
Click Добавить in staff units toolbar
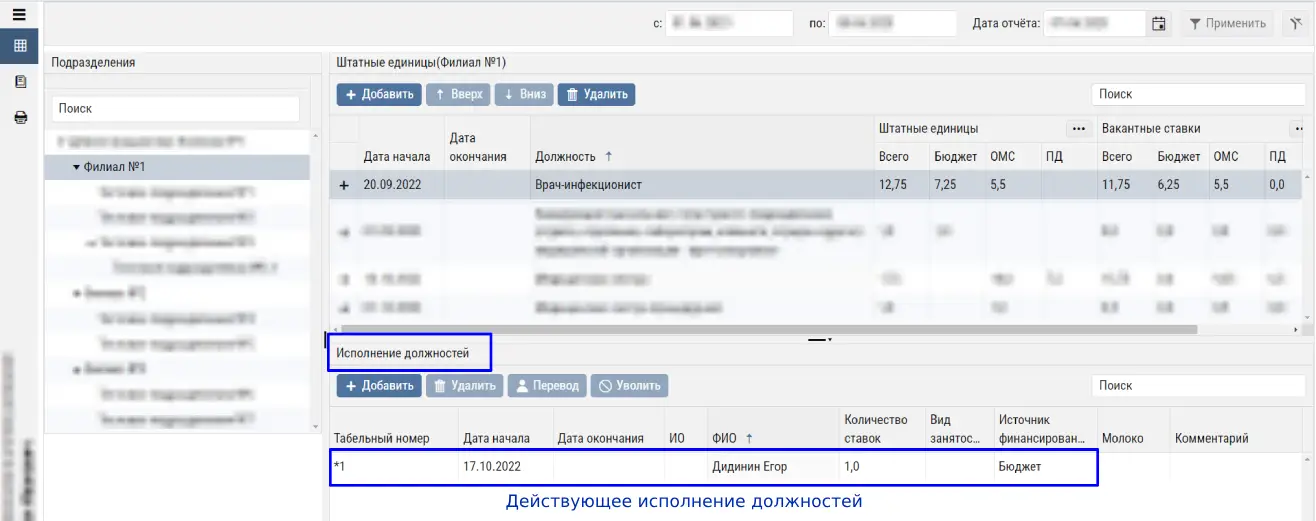pos(379,95)
